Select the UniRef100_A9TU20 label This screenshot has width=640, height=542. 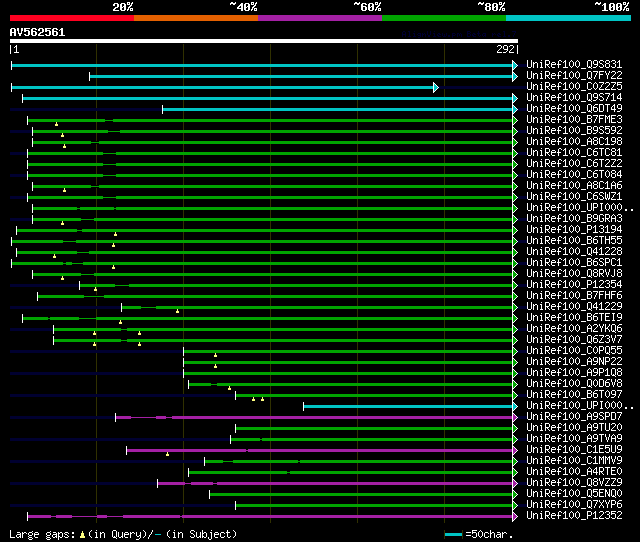coord(574,428)
